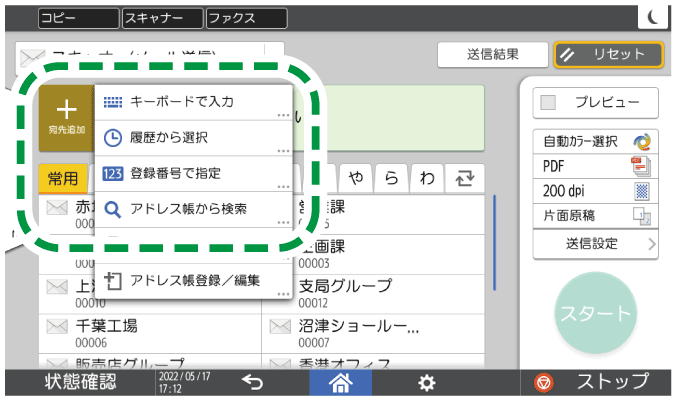Select the わ address tab

(x=427, y=178)
